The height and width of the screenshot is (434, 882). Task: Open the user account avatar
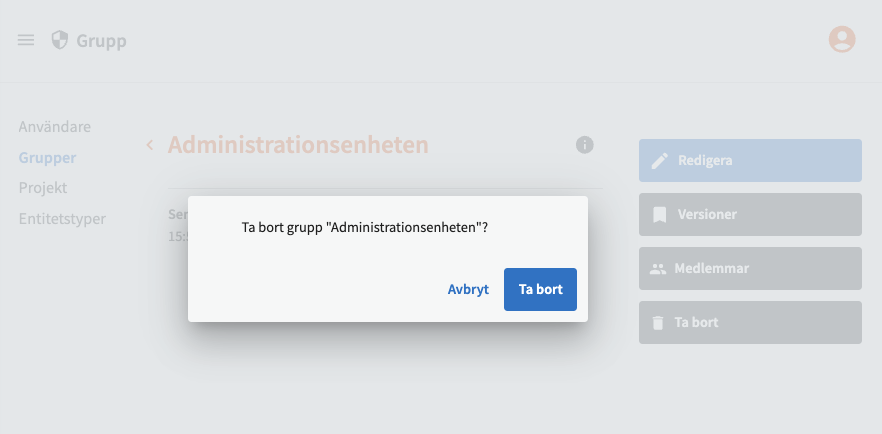tap(842, 40)
